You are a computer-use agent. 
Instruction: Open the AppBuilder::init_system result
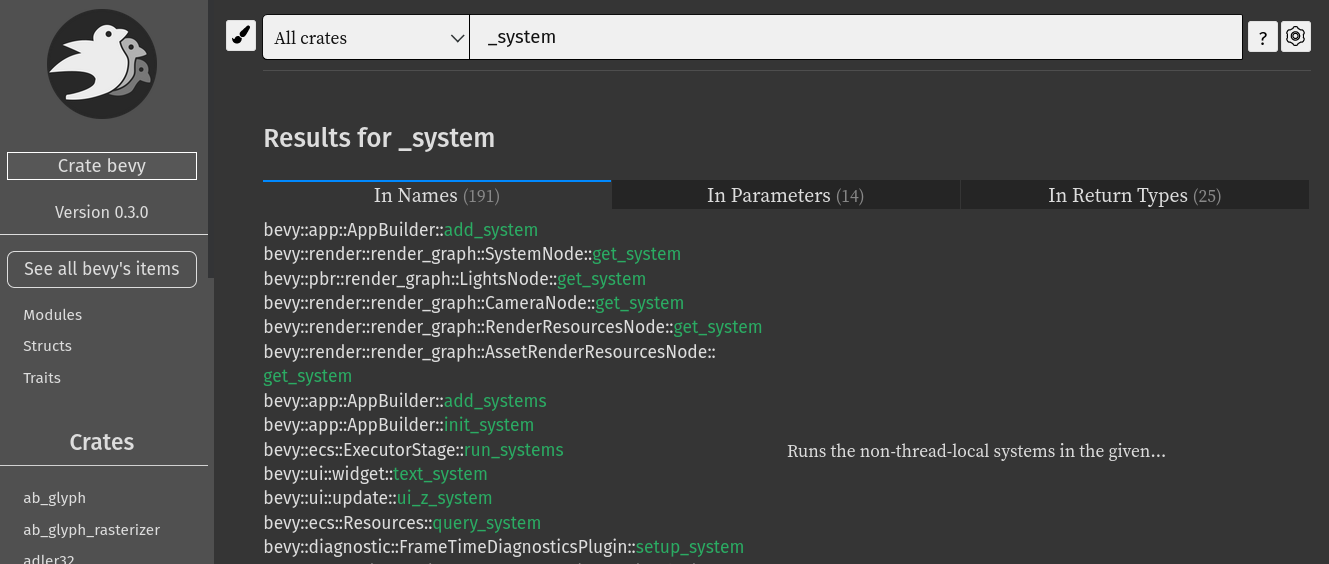tap(489, 425)
